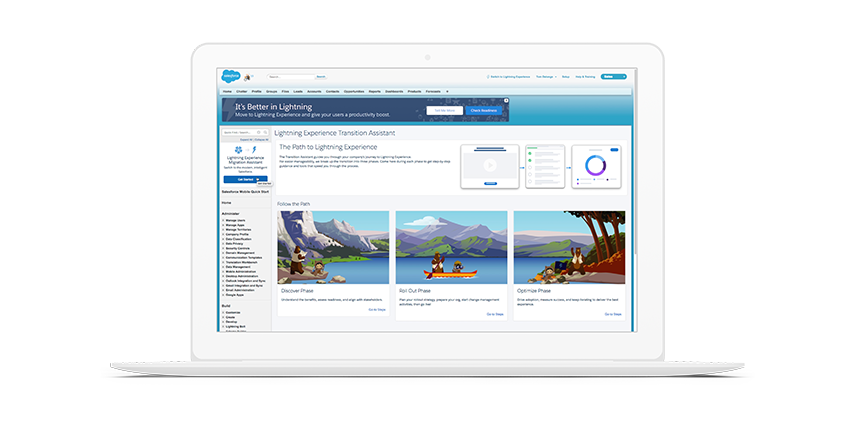Open the Forecasts tab
Viewport: 857px width, 447px height.
click(x=433, y=92)
